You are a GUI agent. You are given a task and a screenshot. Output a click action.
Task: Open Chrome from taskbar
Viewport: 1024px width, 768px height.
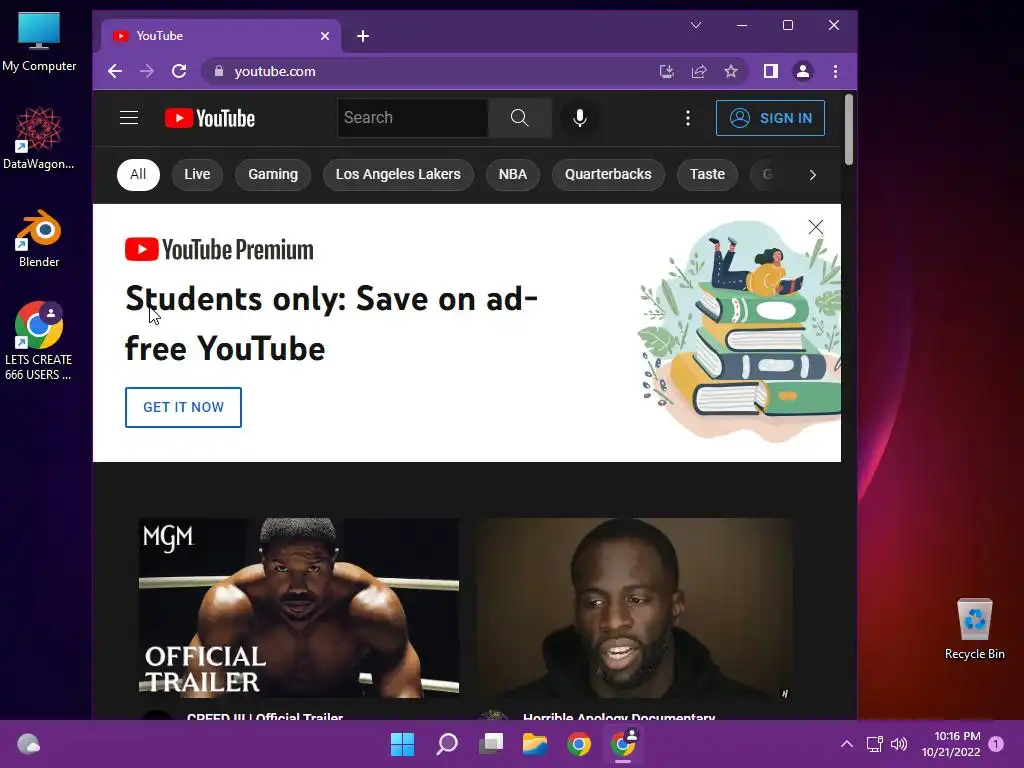(x=579, y=744)
